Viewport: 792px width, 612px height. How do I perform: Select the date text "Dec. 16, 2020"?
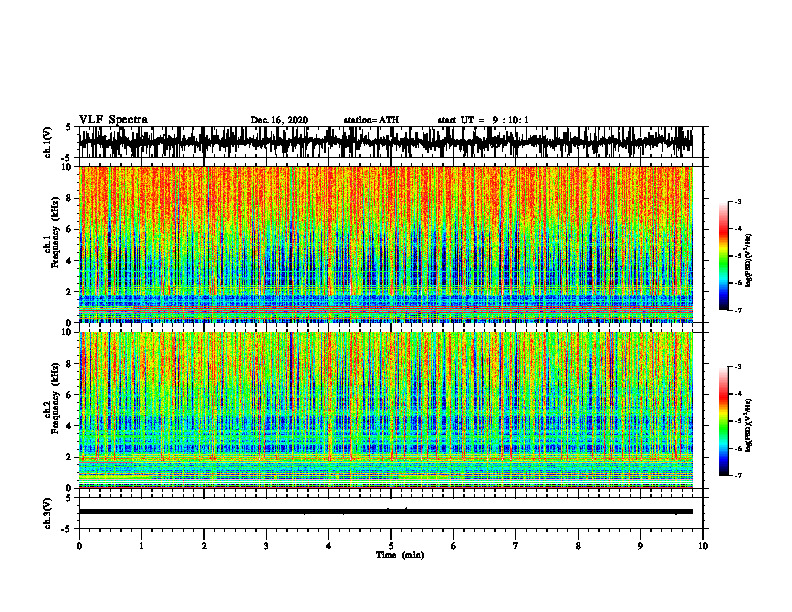pos(279,120)
